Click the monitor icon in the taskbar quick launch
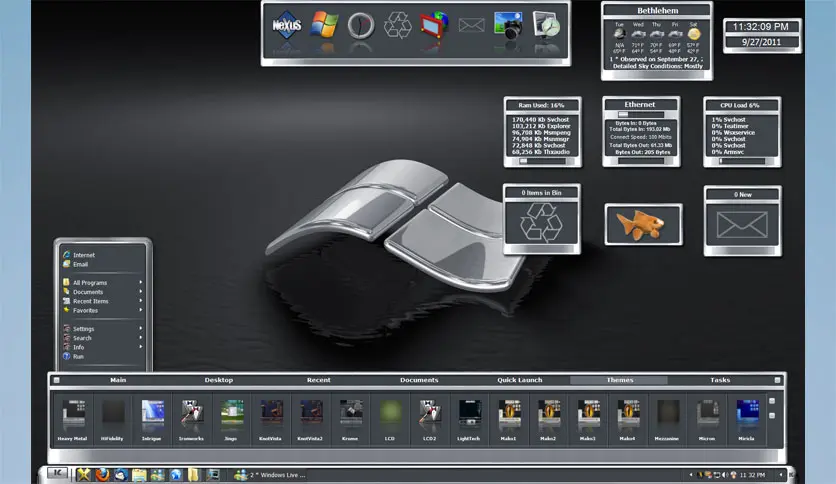 (x=212, y=474)
